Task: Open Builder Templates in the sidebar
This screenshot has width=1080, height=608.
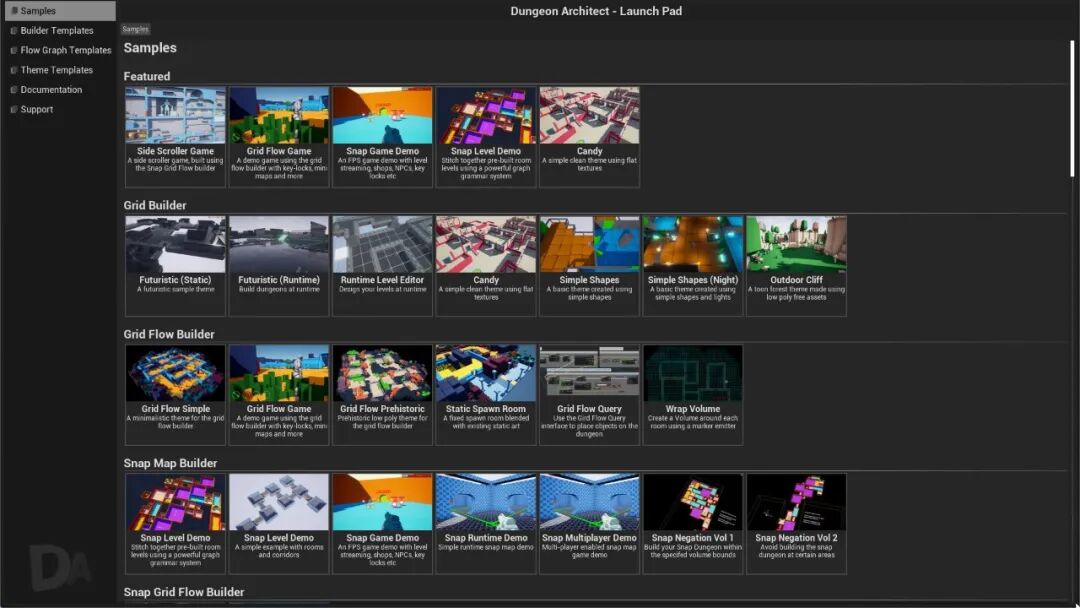Action: pyautogui.click(x=60, y=30)
